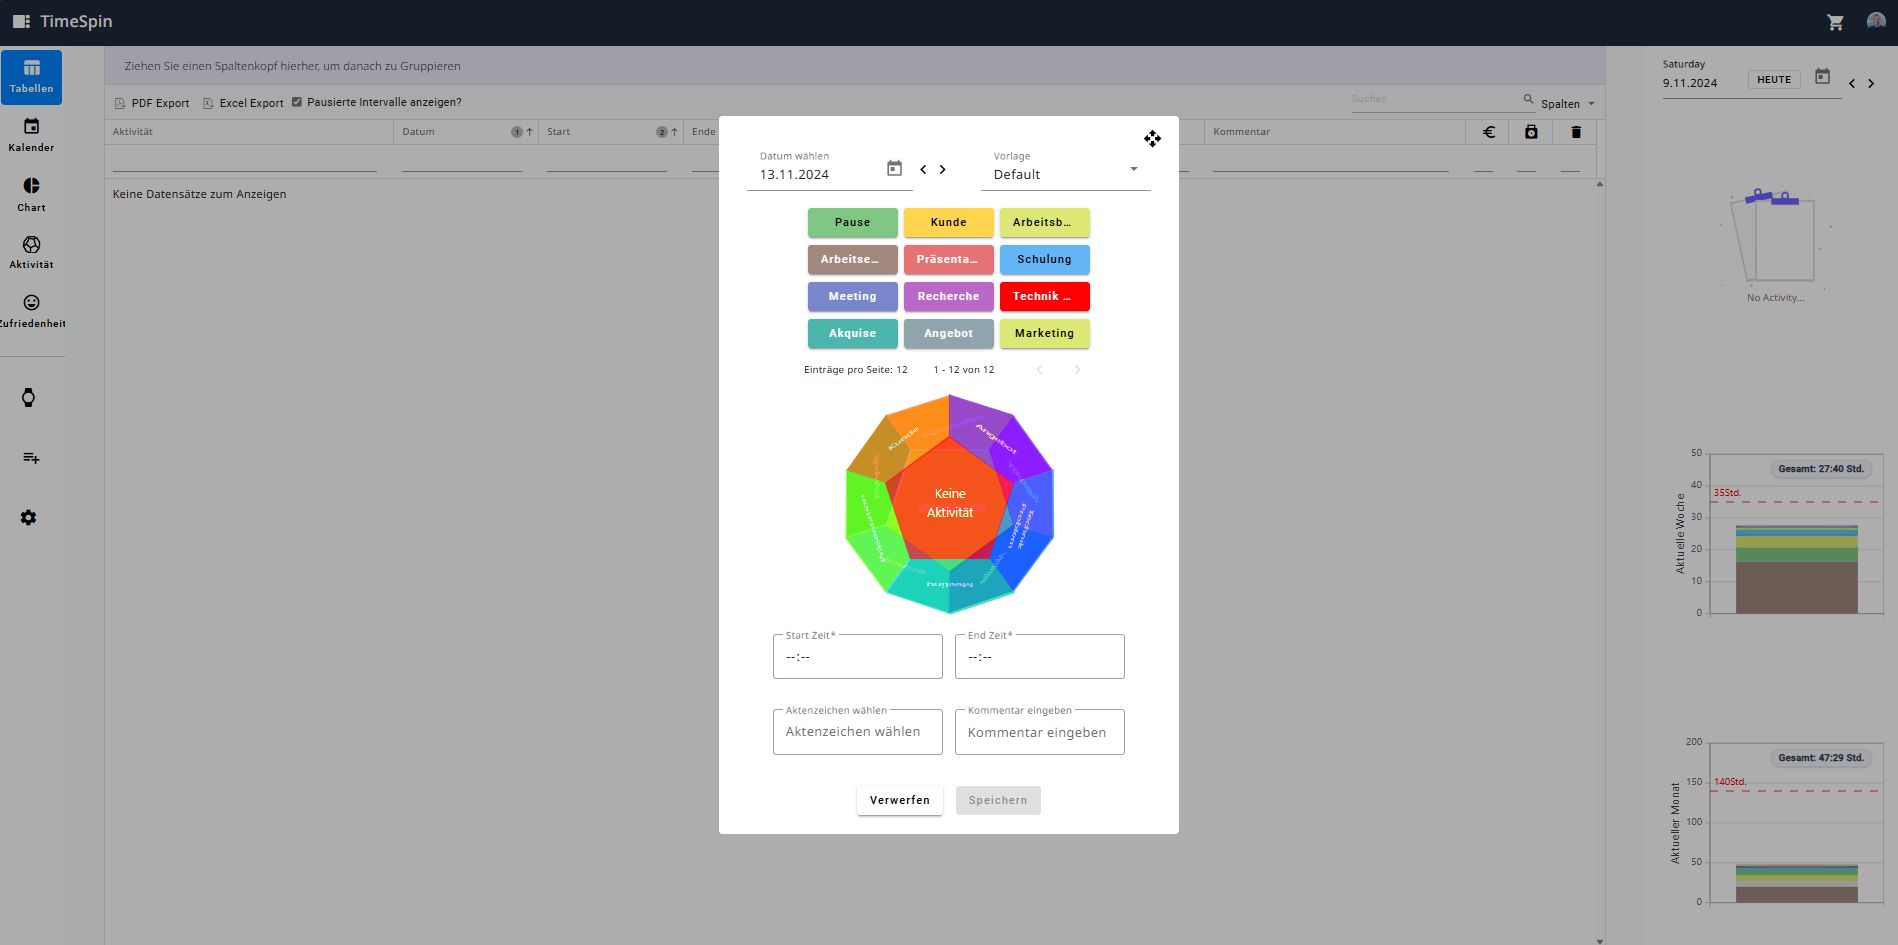Click the Start Zeit input field

[856, 656]
